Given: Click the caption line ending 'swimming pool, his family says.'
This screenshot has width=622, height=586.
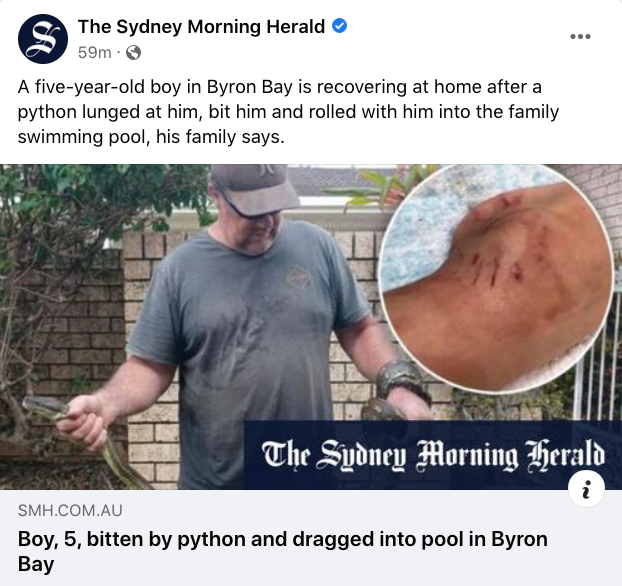Looking at the screenshot, I should coord(151,137).
